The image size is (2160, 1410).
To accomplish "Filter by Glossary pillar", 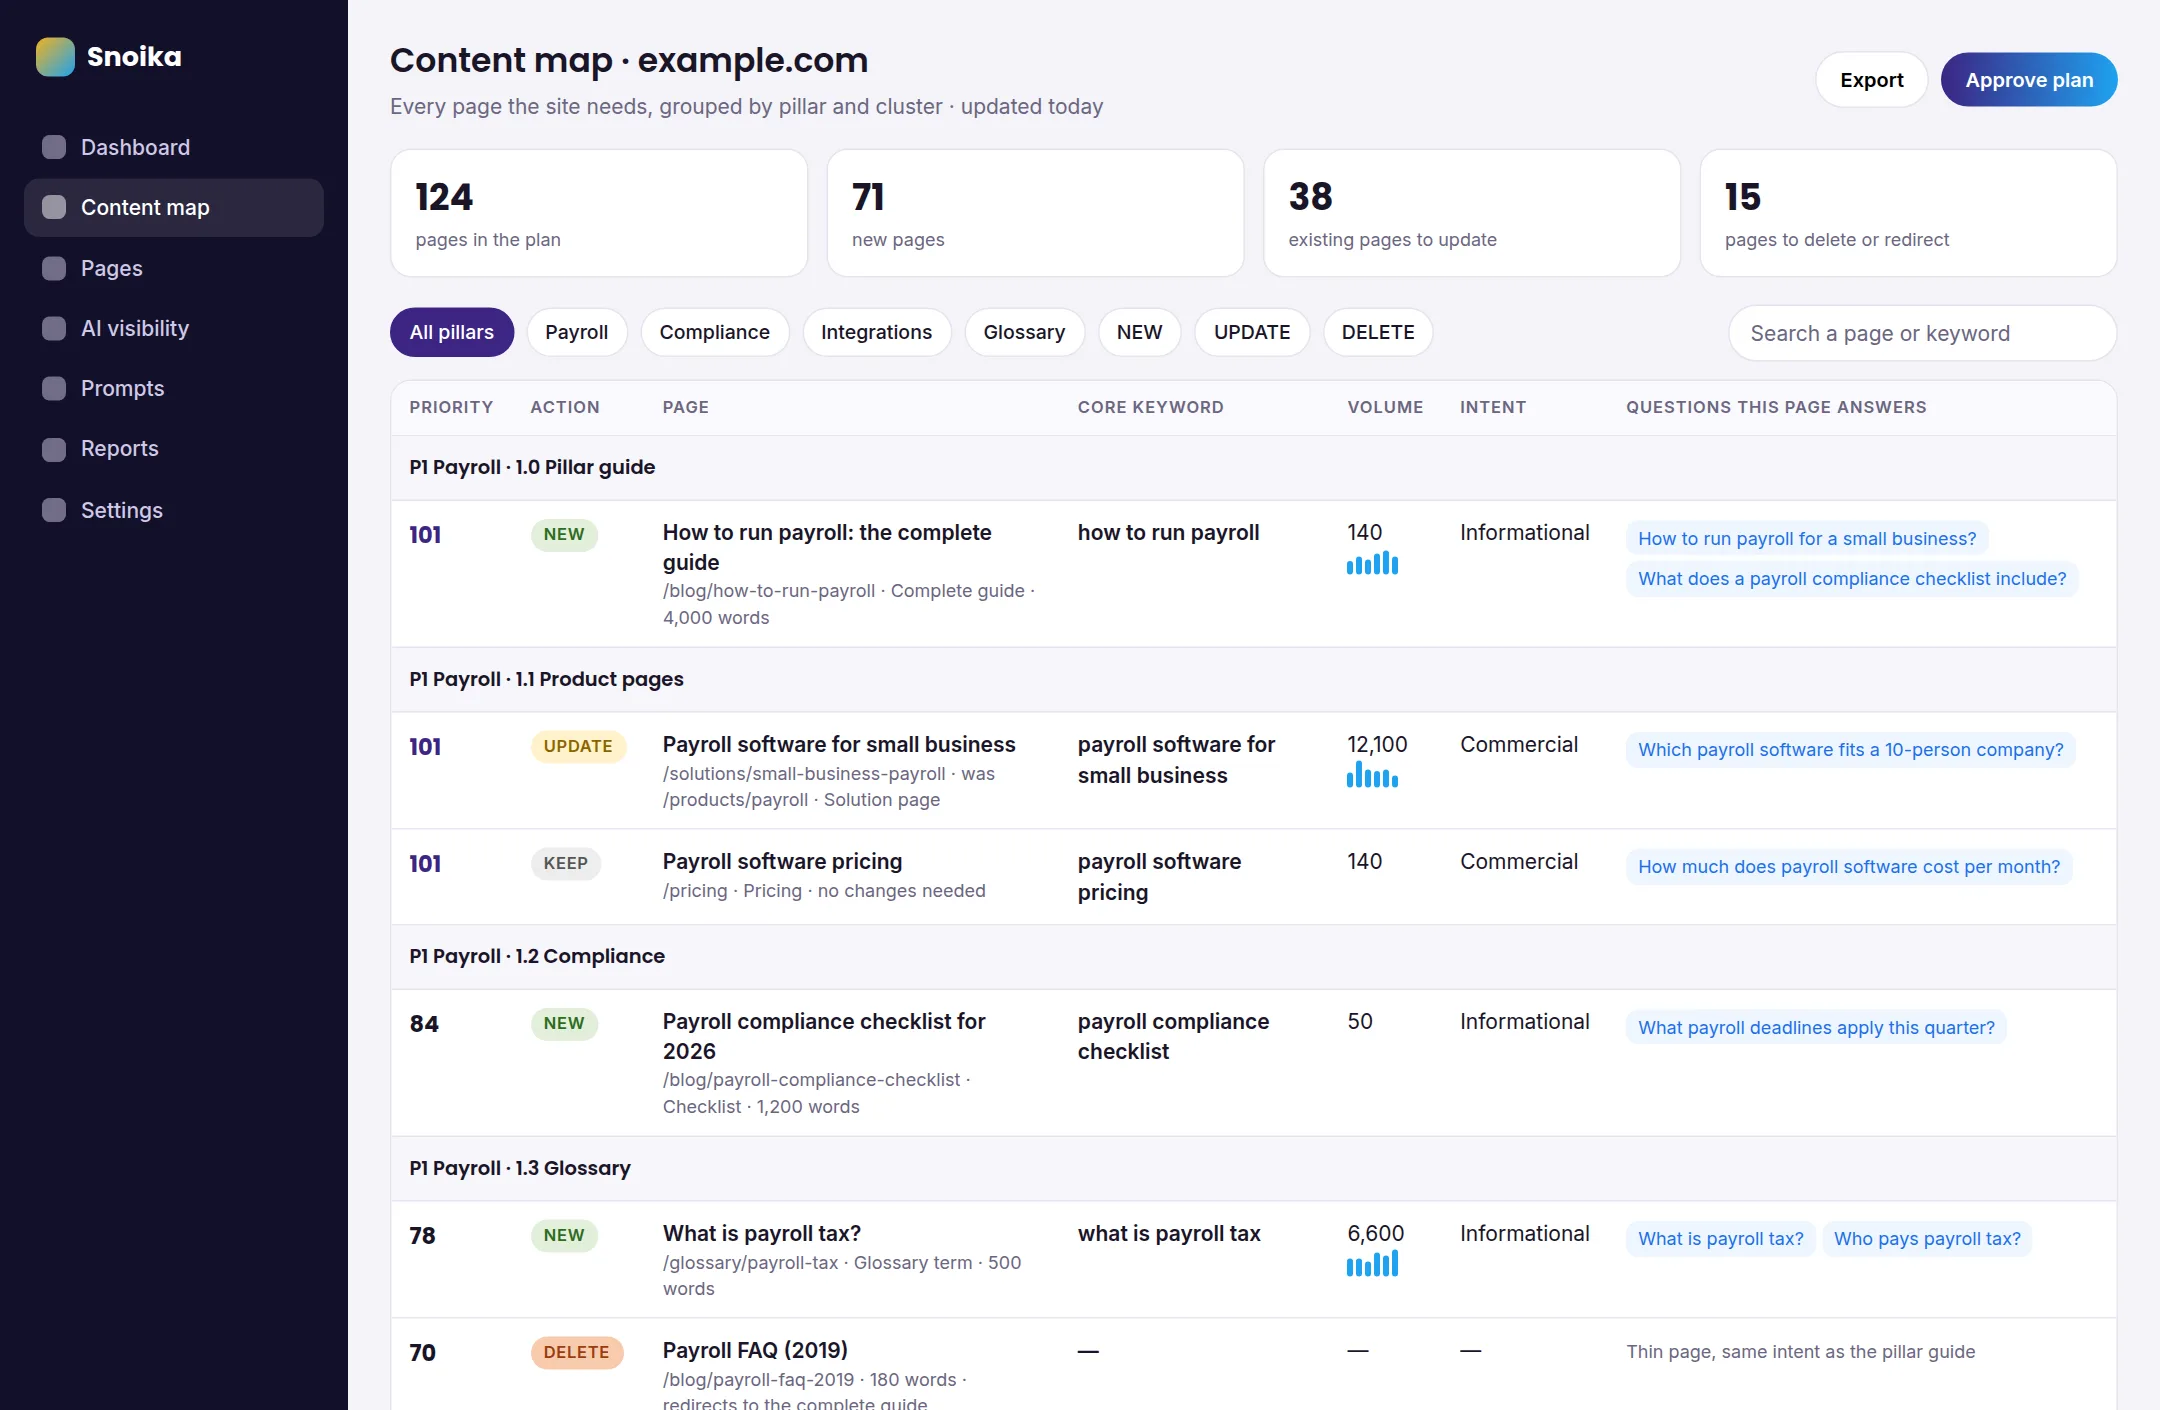I will 1024,332.
